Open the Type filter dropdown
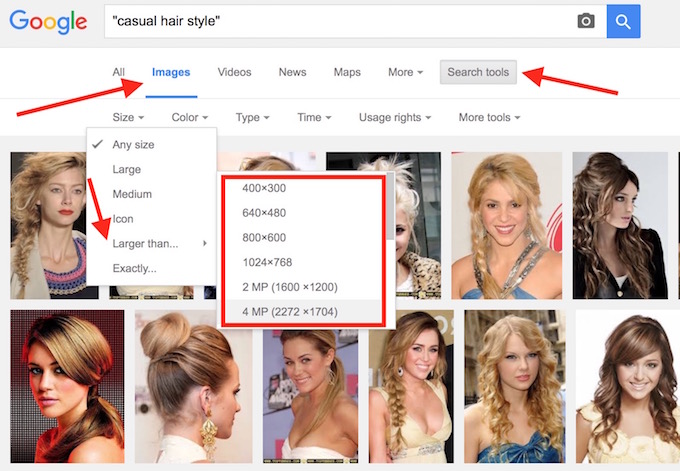 pyautogui.click(x=253, y=118)
